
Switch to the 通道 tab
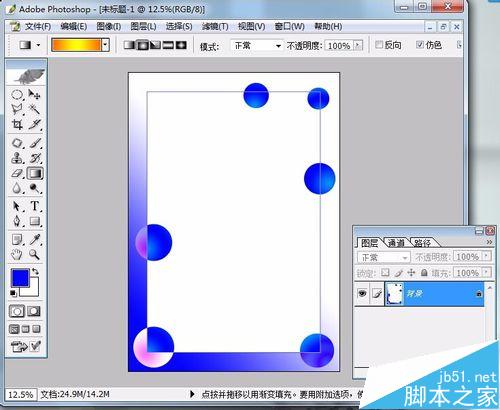coord(396,243)
